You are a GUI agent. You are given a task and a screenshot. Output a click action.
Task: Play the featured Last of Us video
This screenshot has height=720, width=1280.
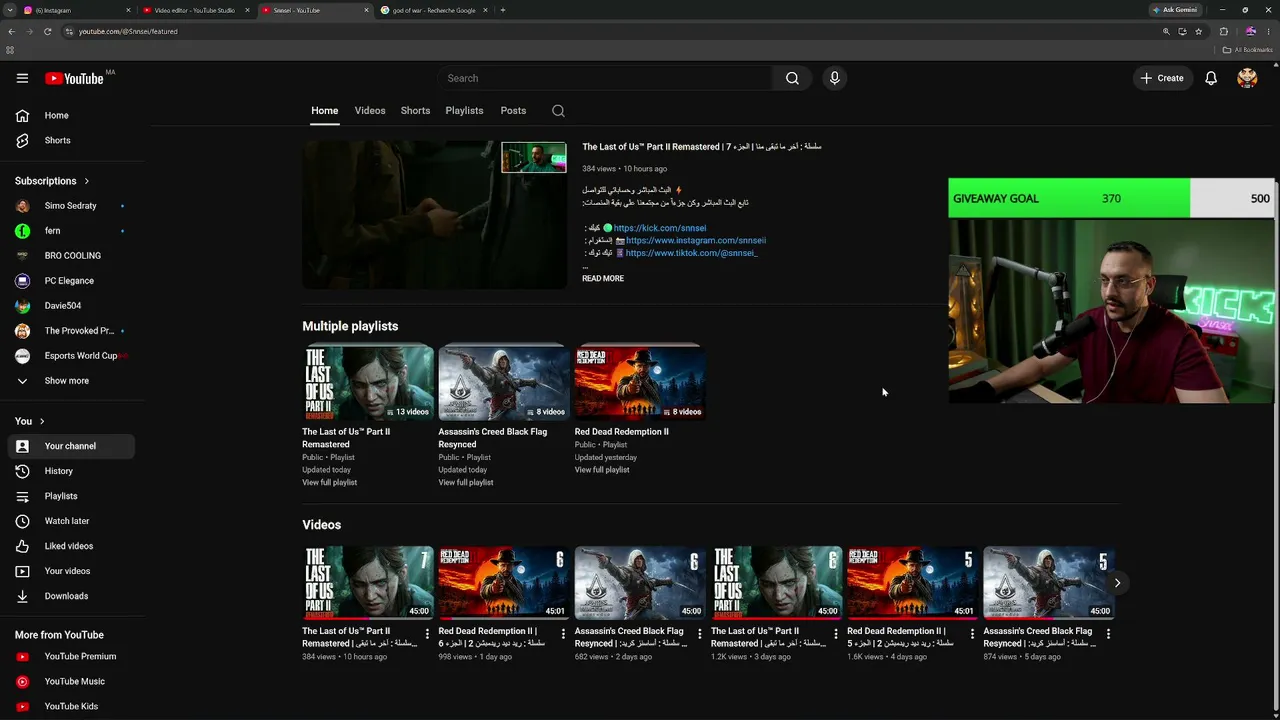click(x=434, y=215)
